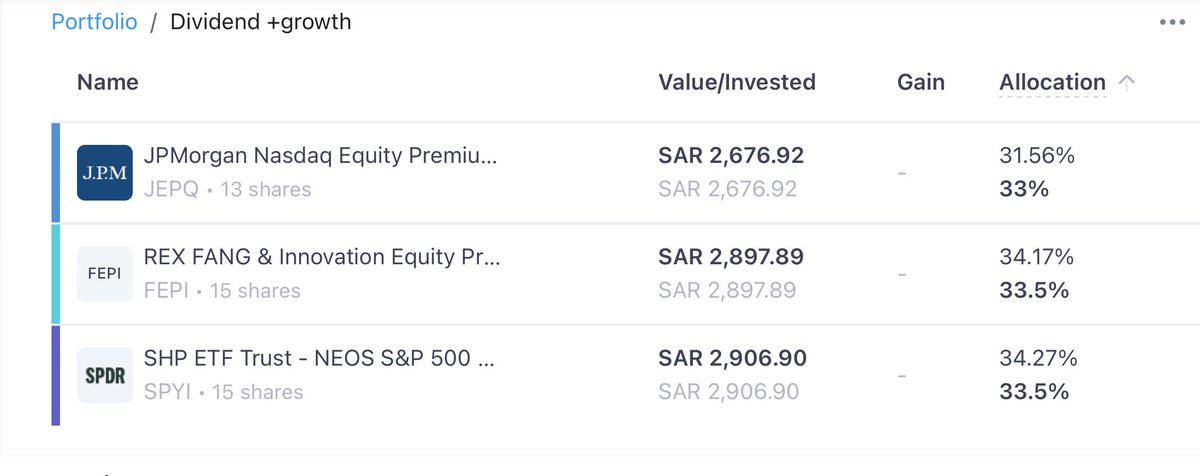Click JEPQ value SAR 2,676.92
Image resolution: width=1200 pixels, height=476 pixels.
731,157
